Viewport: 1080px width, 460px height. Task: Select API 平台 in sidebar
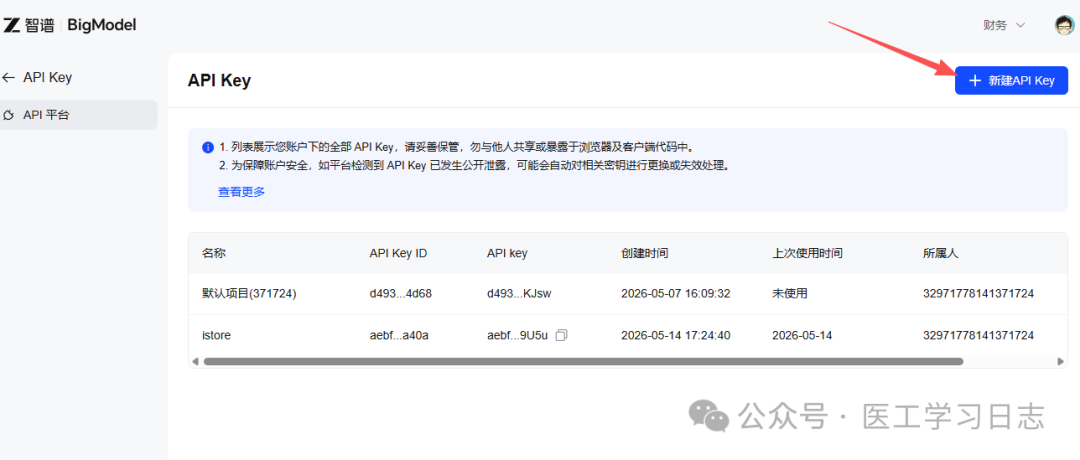(79, 115)
